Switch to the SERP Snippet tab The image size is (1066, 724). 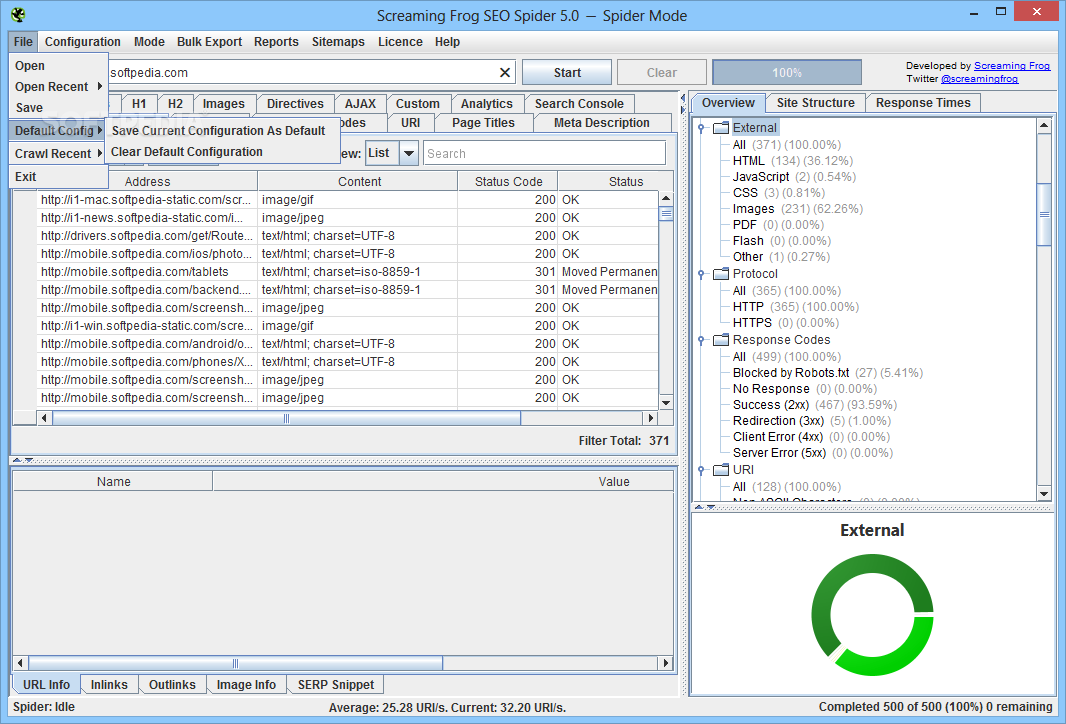pos(336,685)
